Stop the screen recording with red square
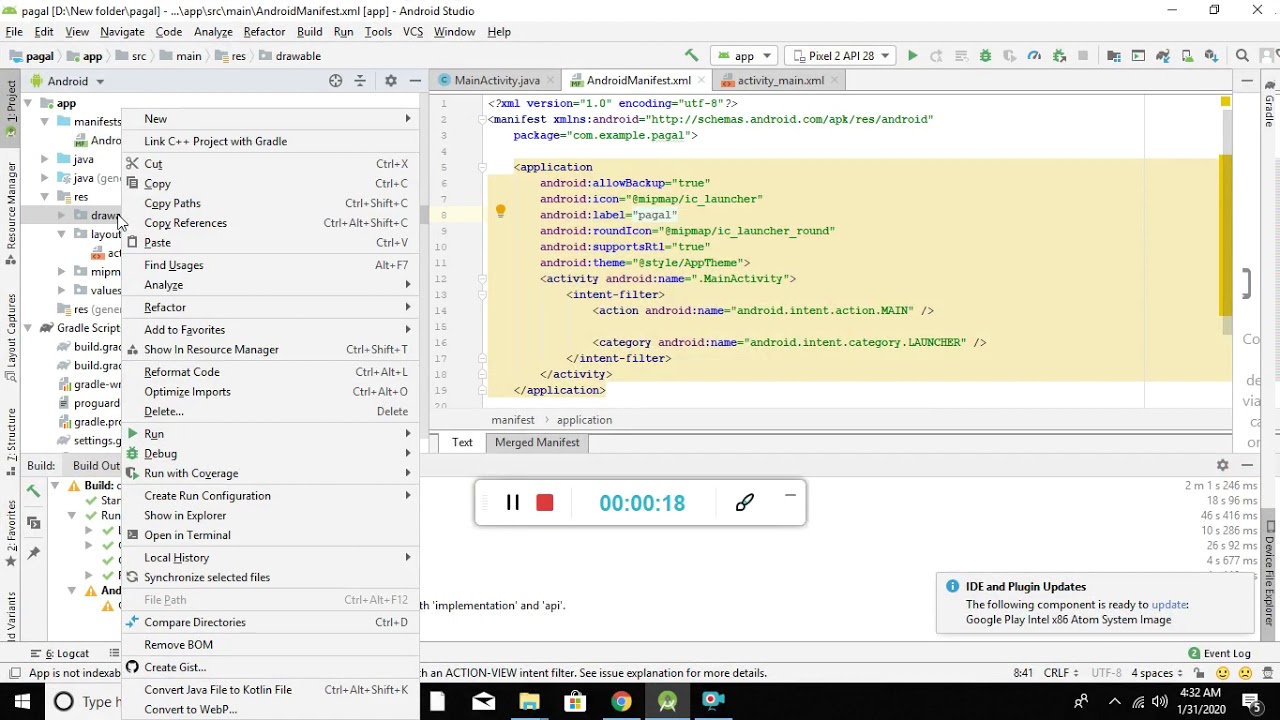This screenshot has width=1280, height=720. (x=545, y=503)
